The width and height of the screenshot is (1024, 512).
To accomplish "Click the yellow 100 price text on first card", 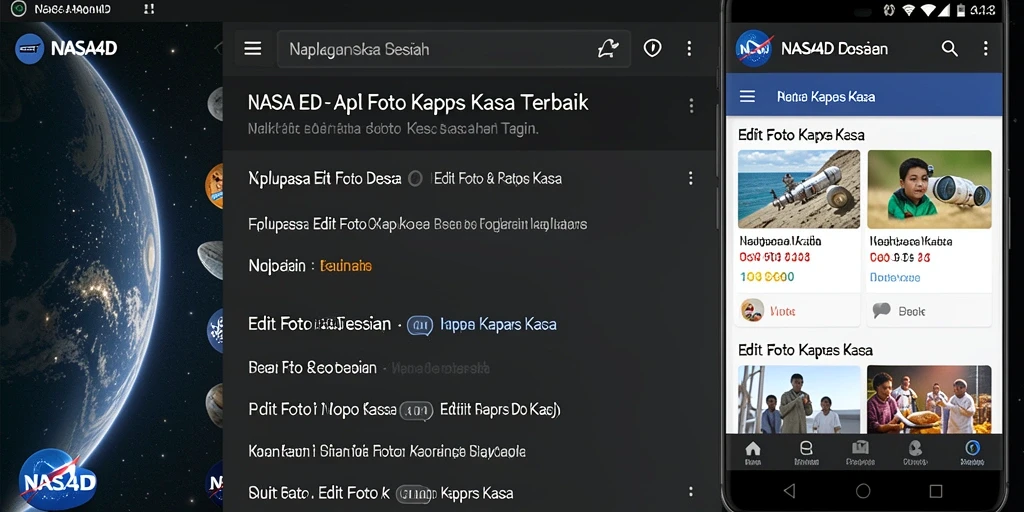I will pos(767,277).
